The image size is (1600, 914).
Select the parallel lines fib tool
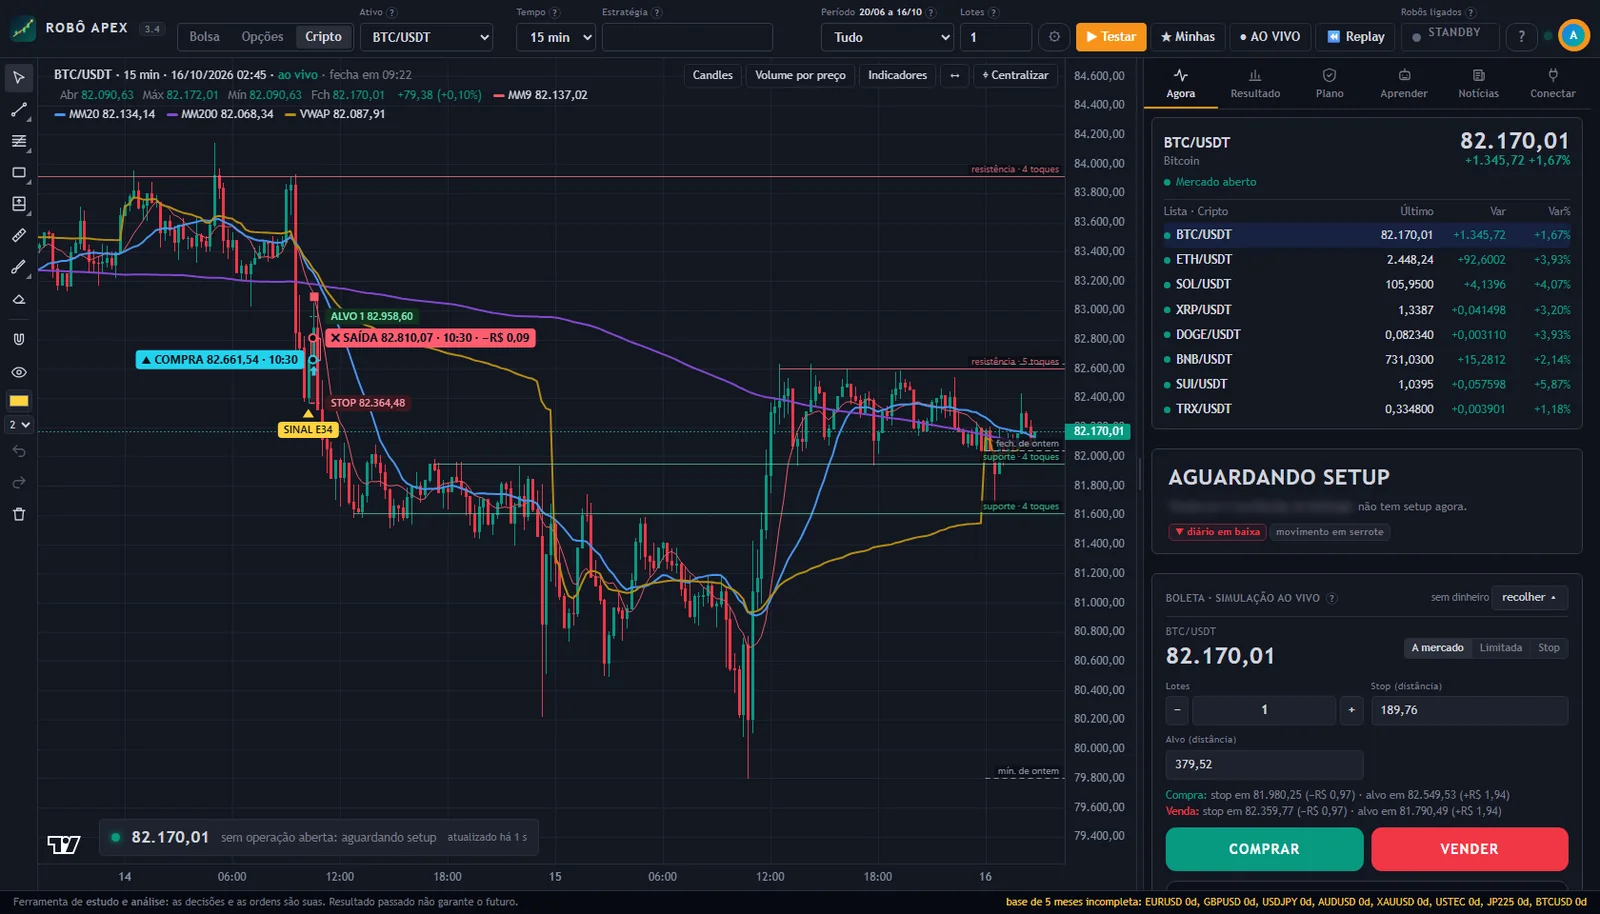tap(18, 141)
